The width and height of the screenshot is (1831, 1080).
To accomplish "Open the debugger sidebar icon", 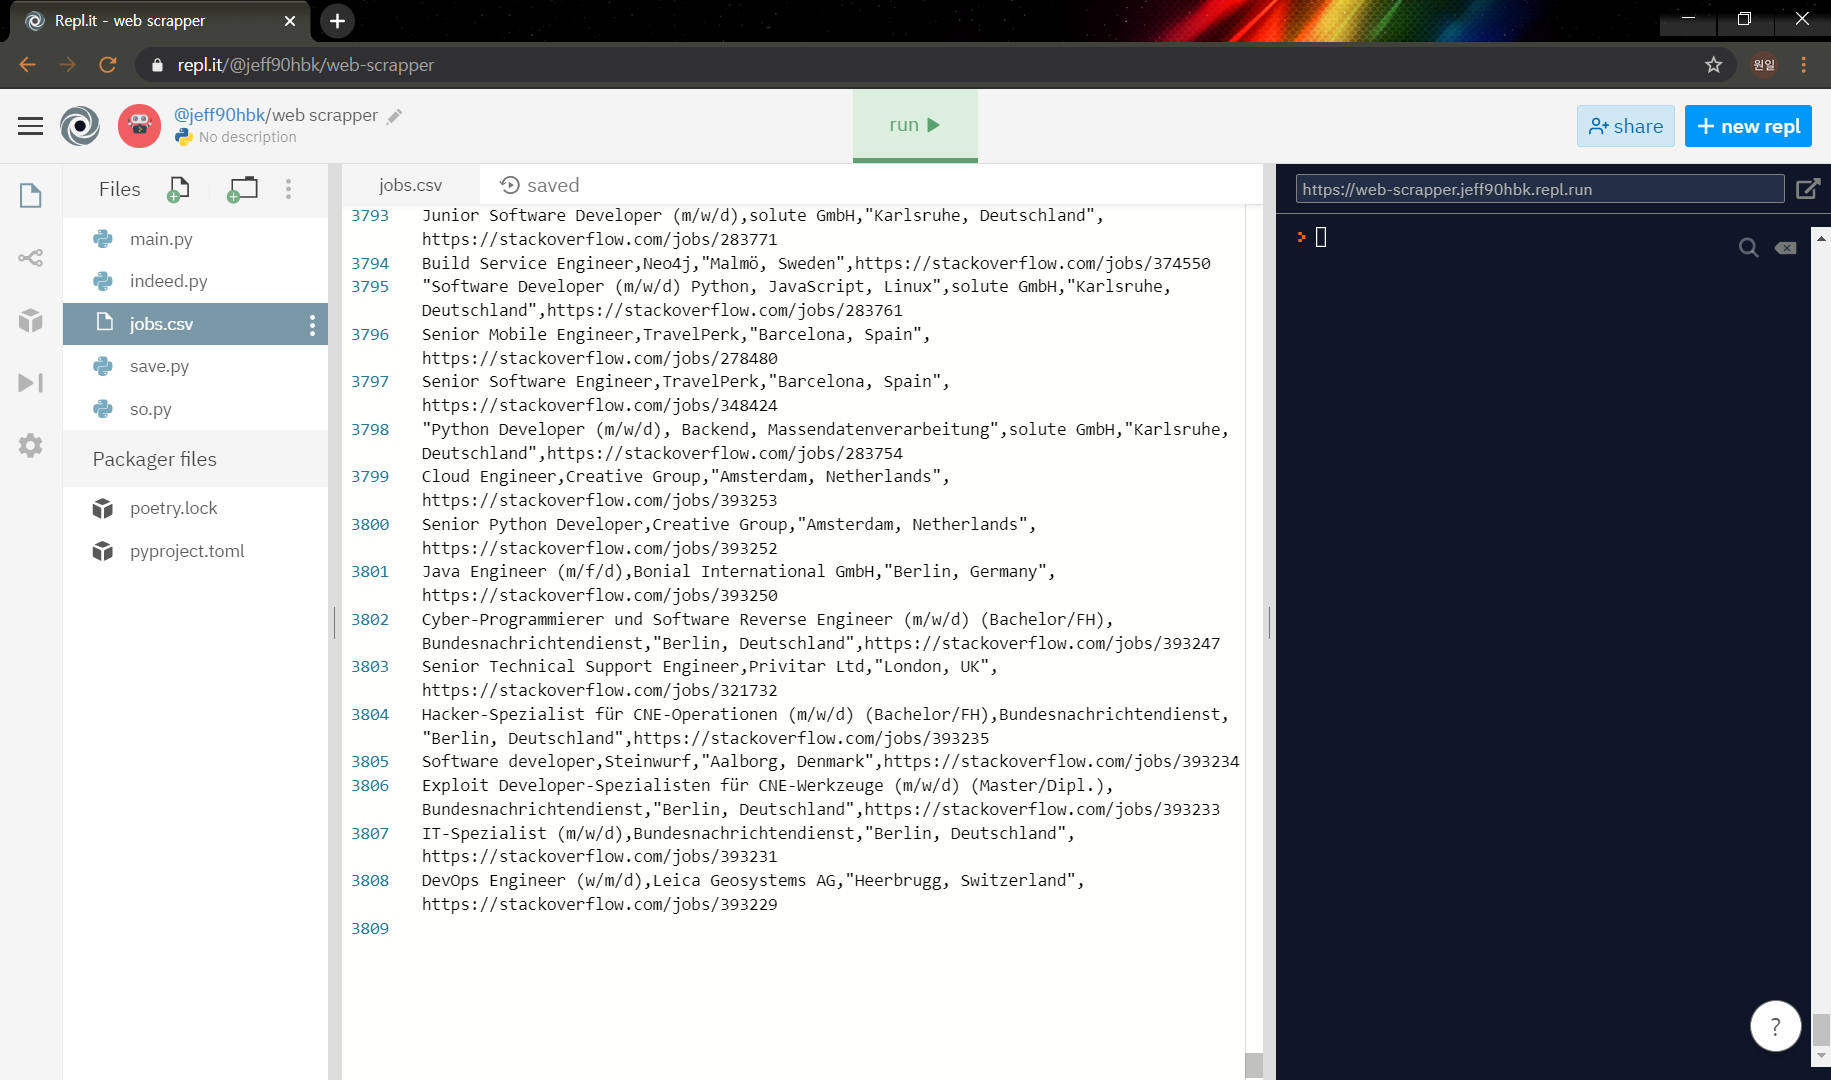I will [31, 383].
